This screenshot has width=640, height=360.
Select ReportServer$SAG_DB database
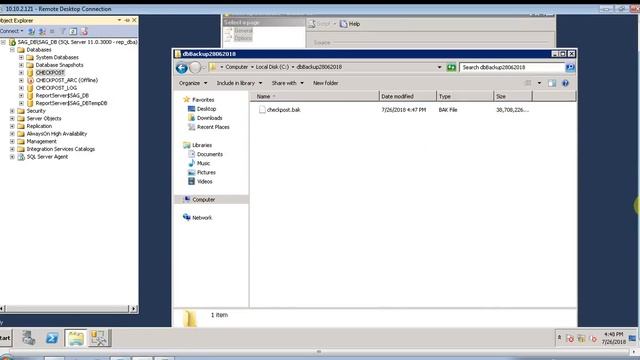point(62,96)
